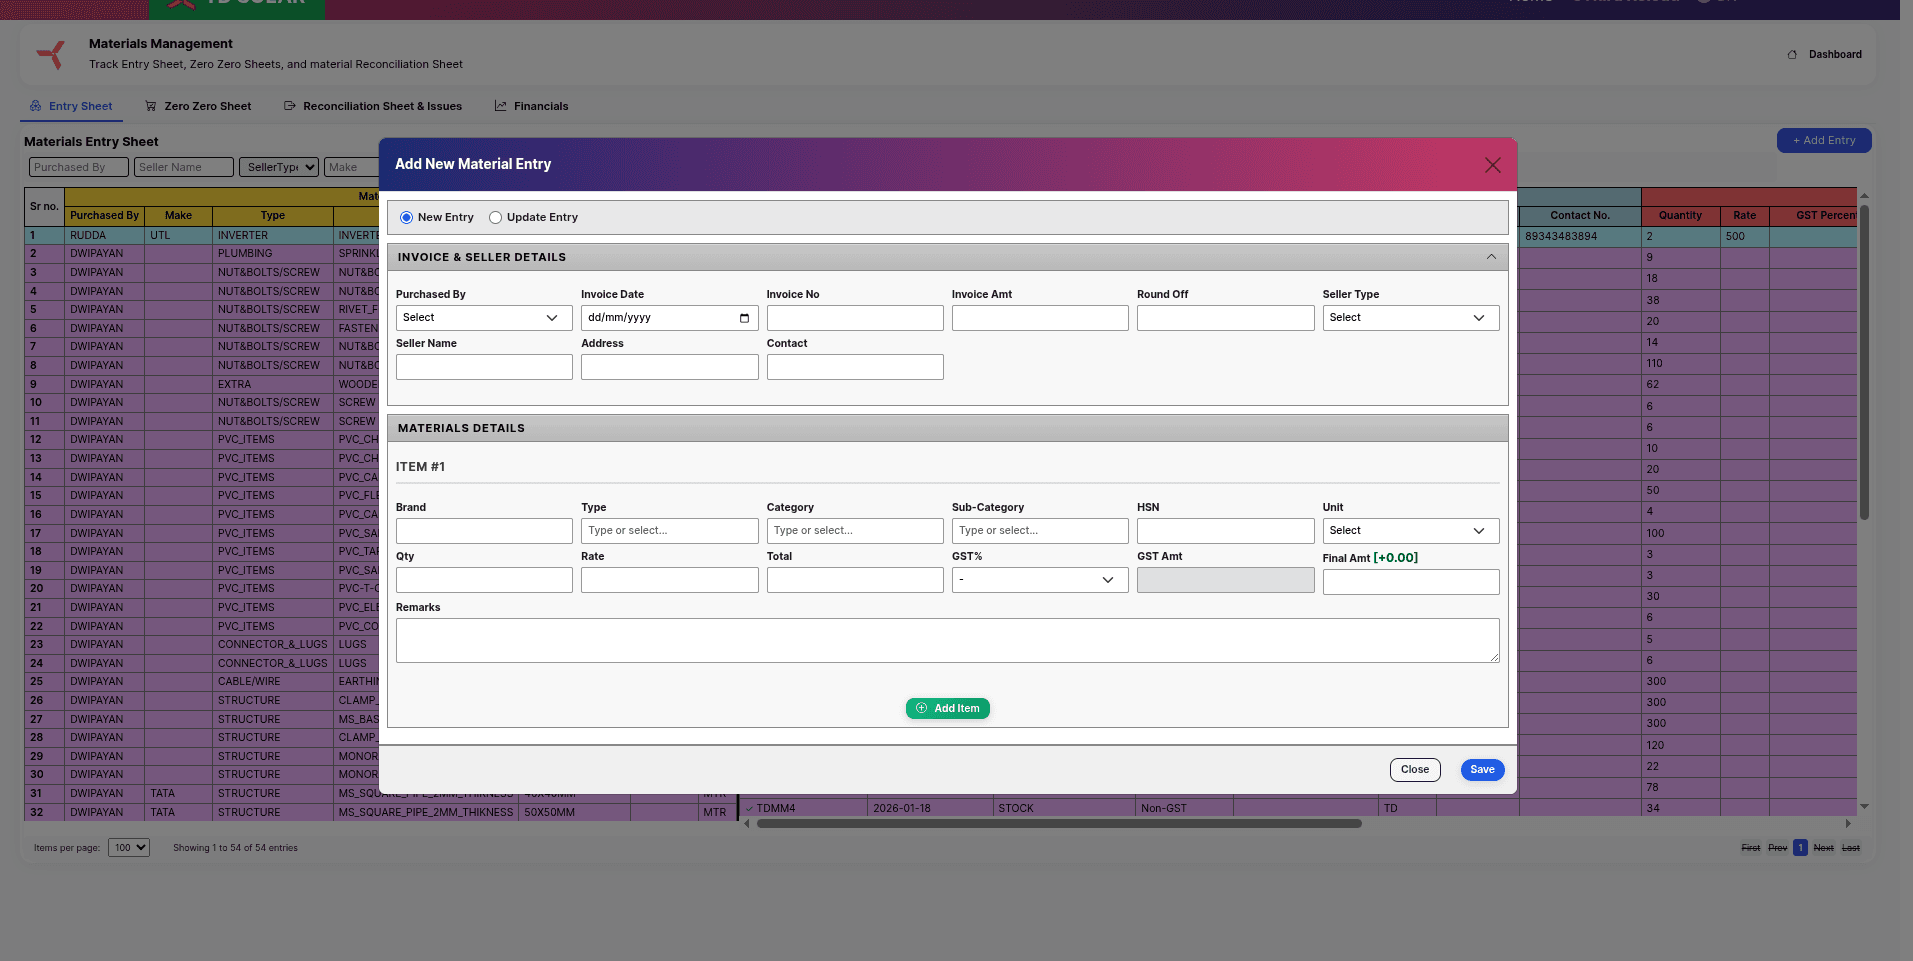Click the plus icon on Add Item button
Image resolution: width=1913 pixels, height=961 pixels.
tap(922, 708)
